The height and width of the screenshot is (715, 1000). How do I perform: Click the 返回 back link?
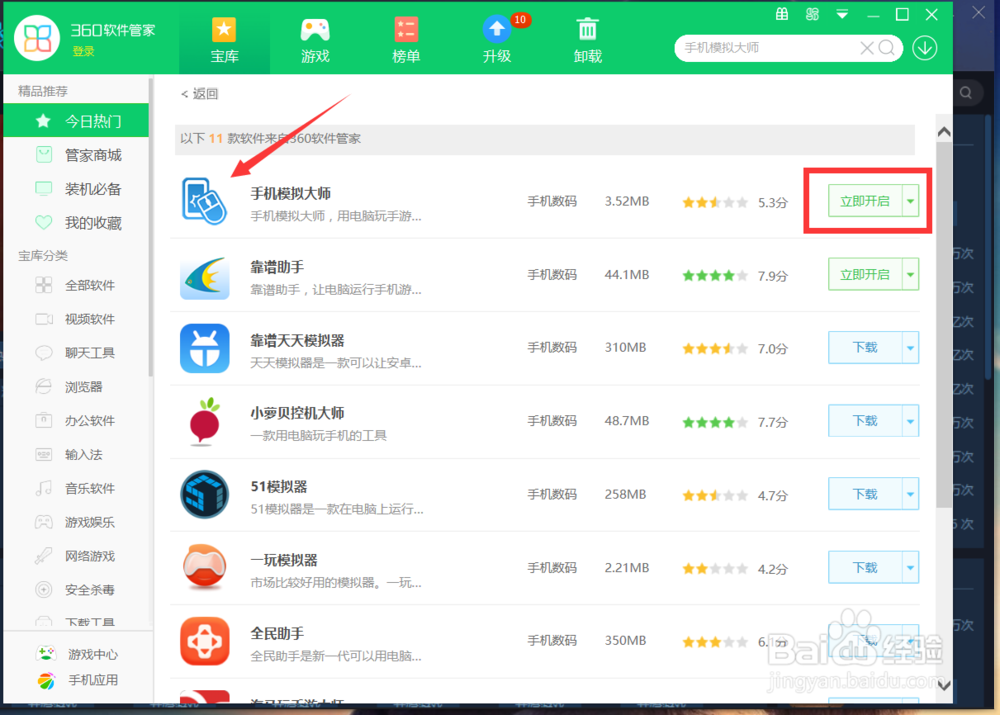[199, 92]
